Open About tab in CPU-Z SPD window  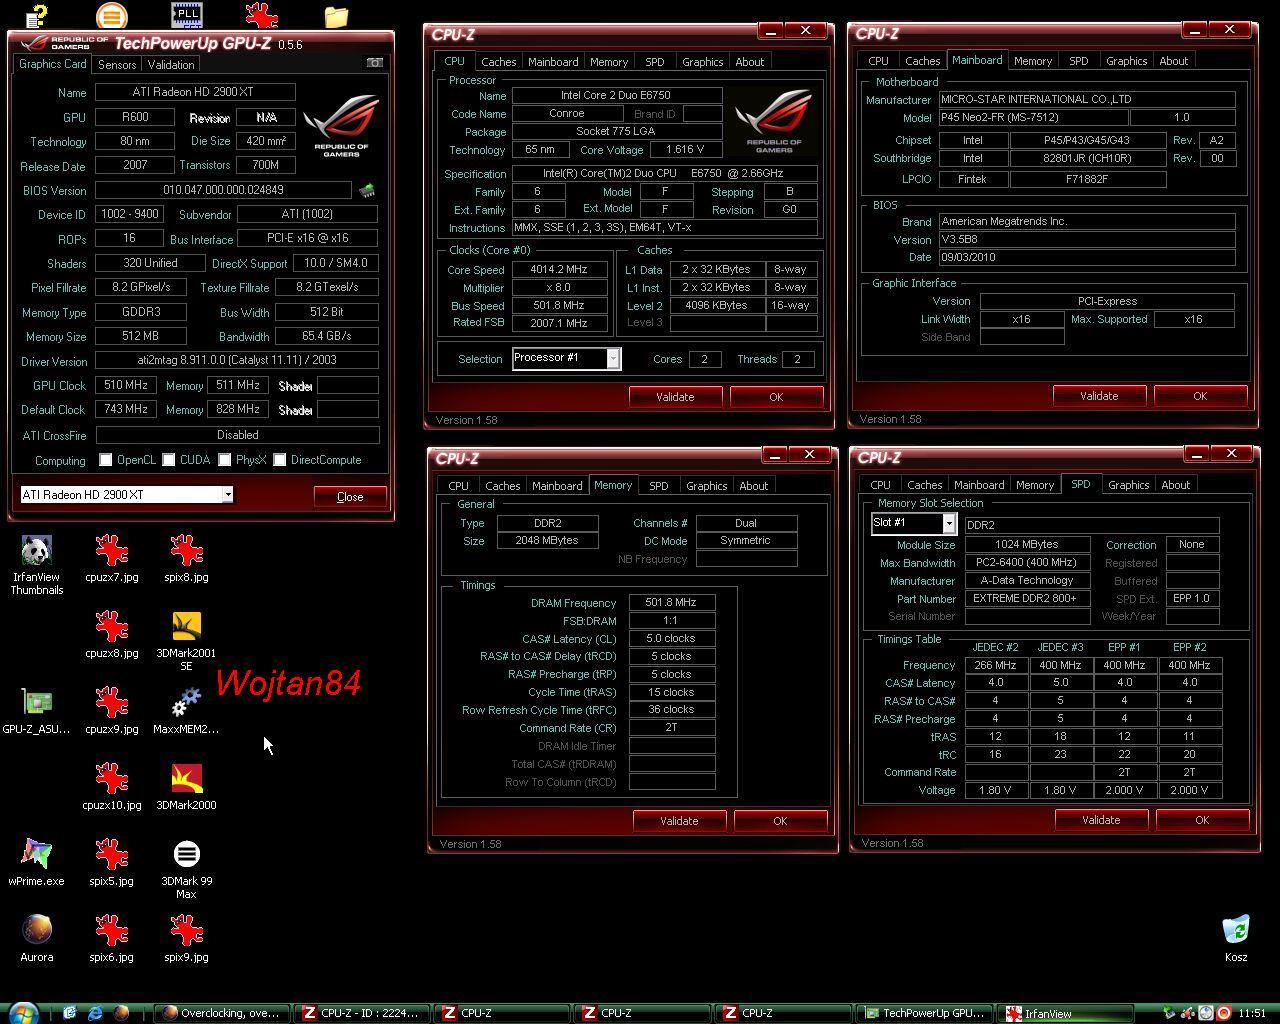coord(1175,485)
